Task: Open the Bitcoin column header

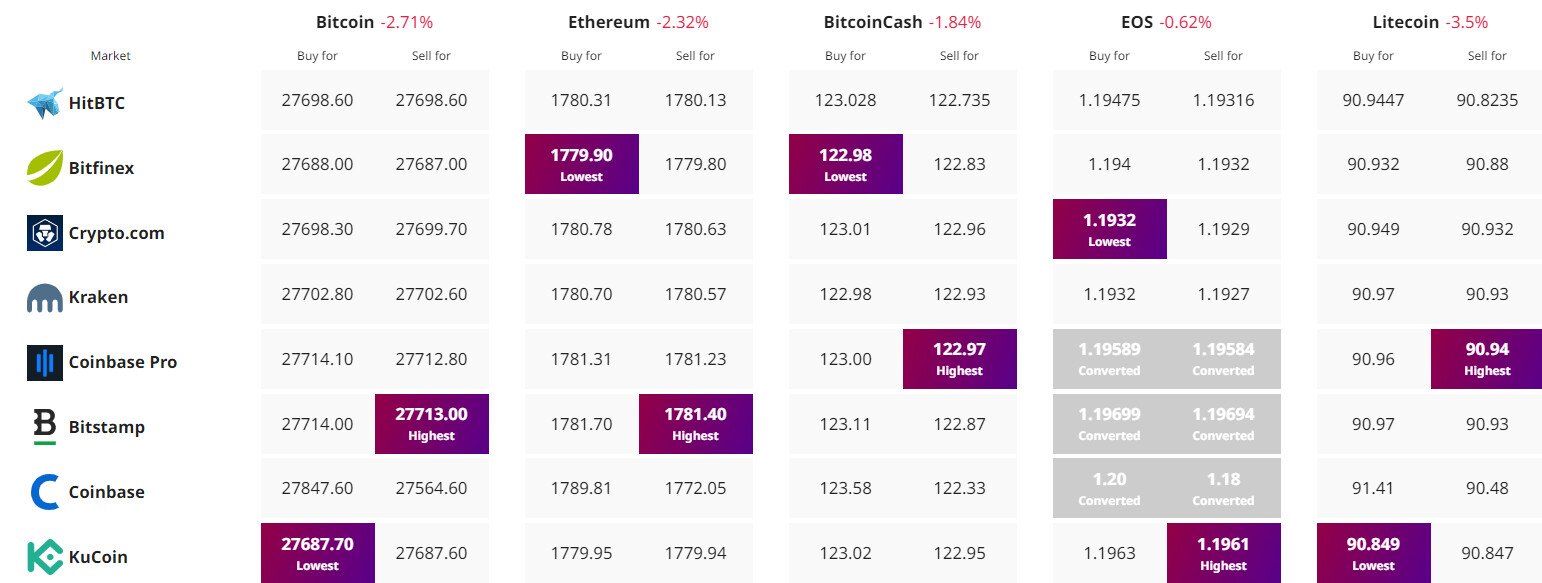Action: click(x=345, y=22)
